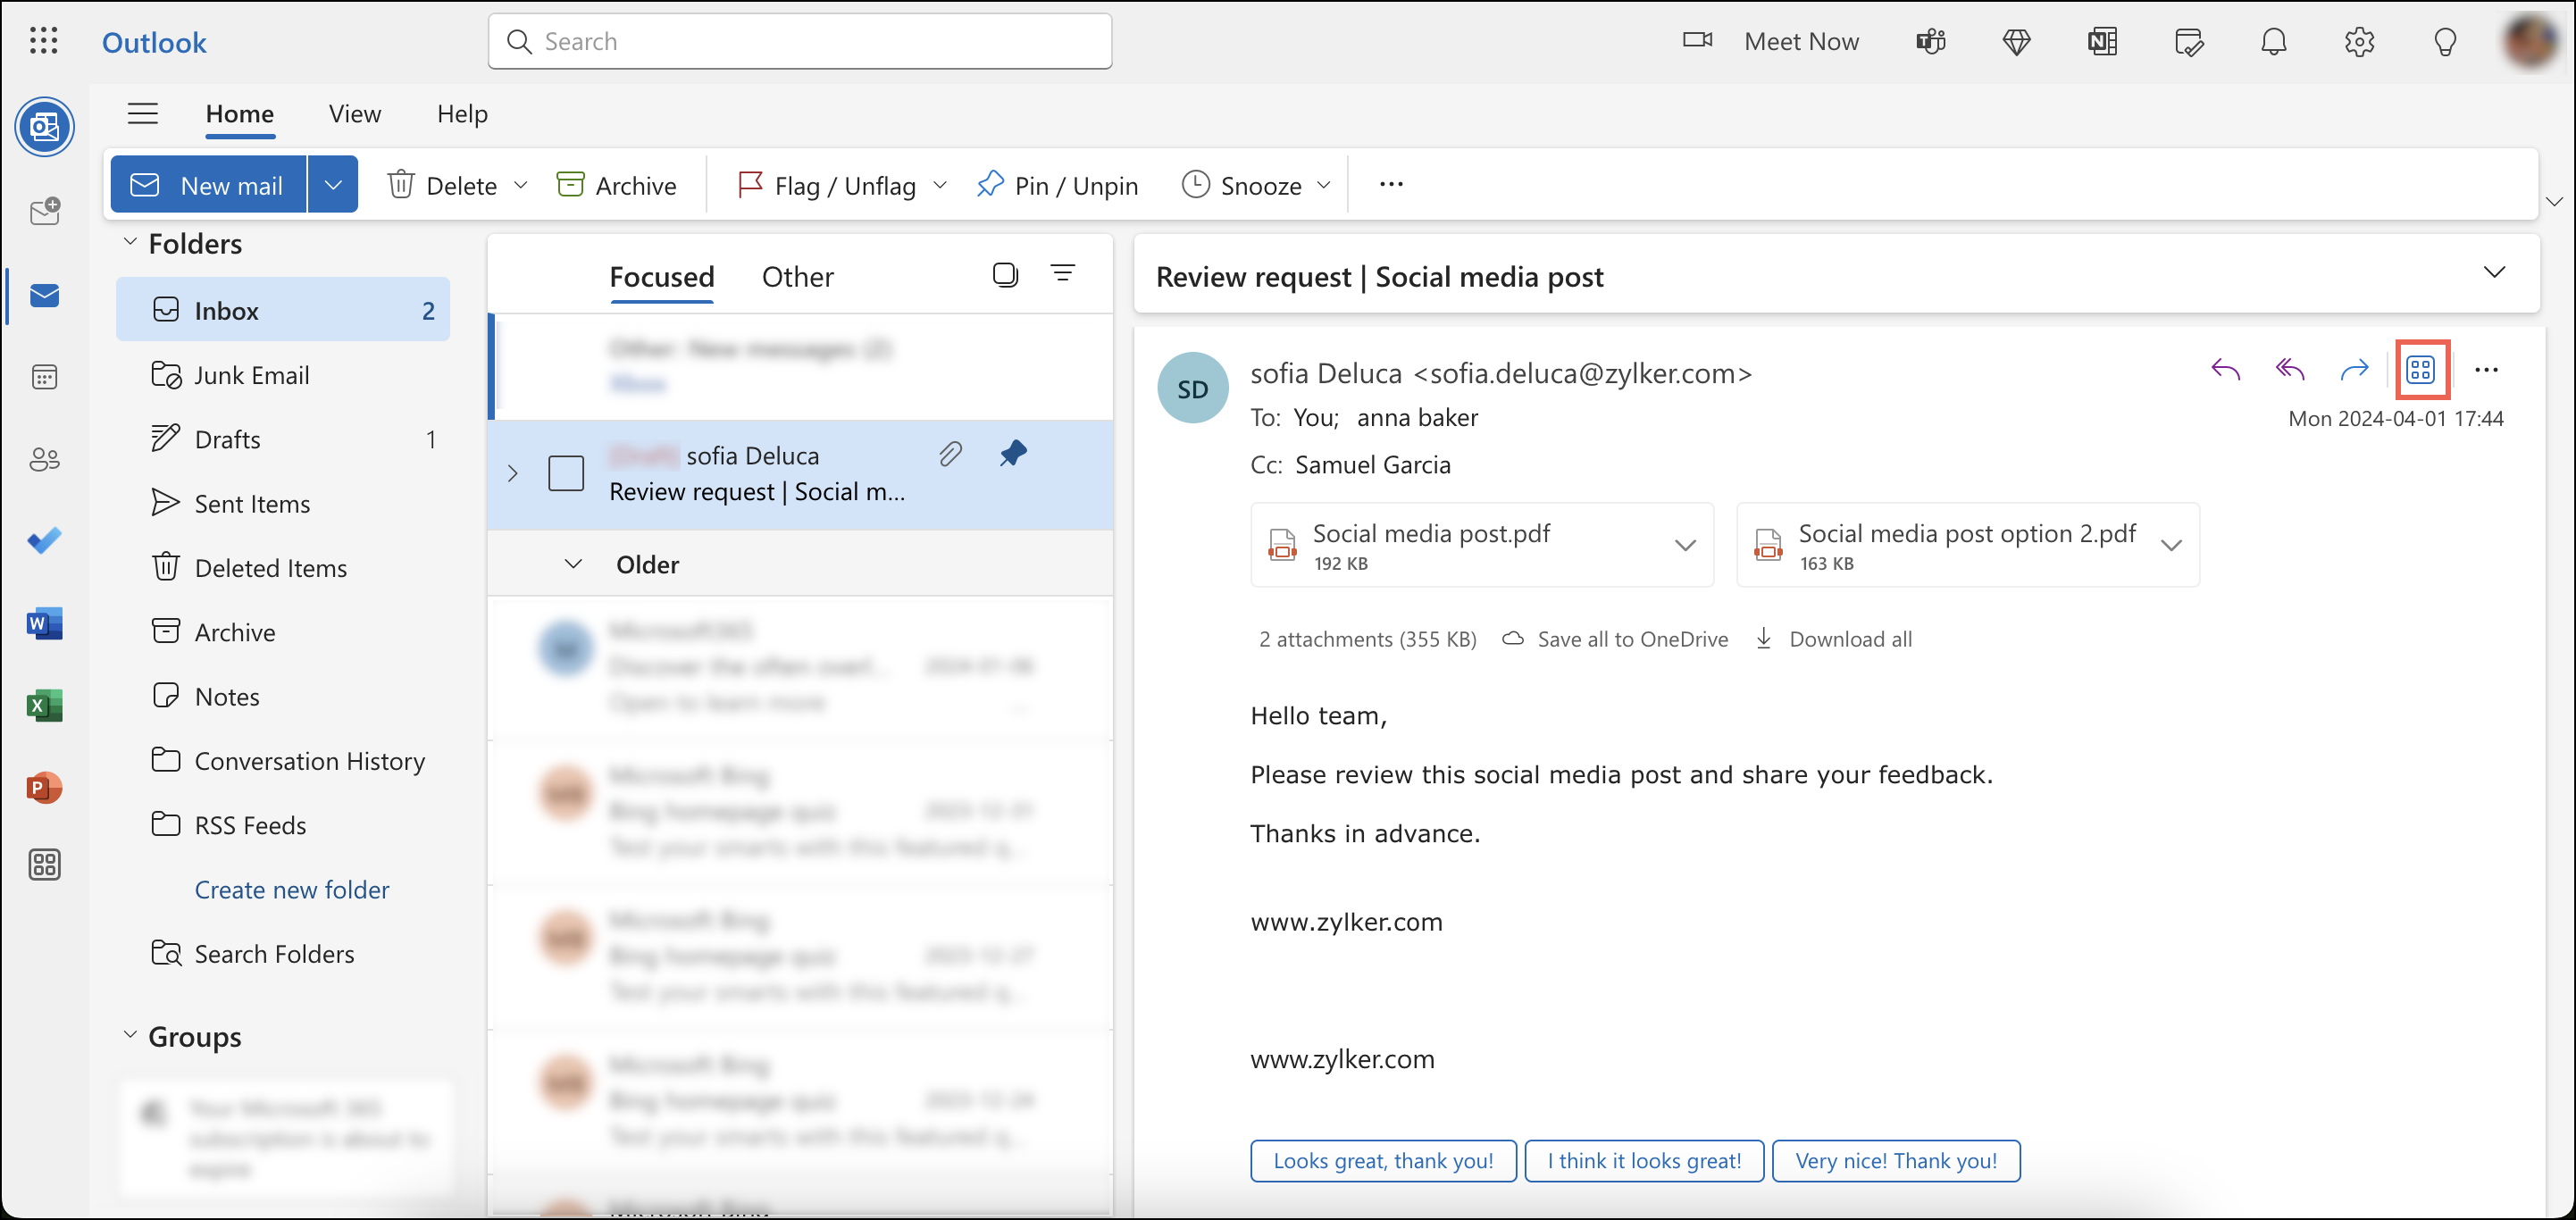The height and width of the screenshot is (1220, 2576).
Task: Toggle the pin on sofia Deluca email
Action: 1013,454
